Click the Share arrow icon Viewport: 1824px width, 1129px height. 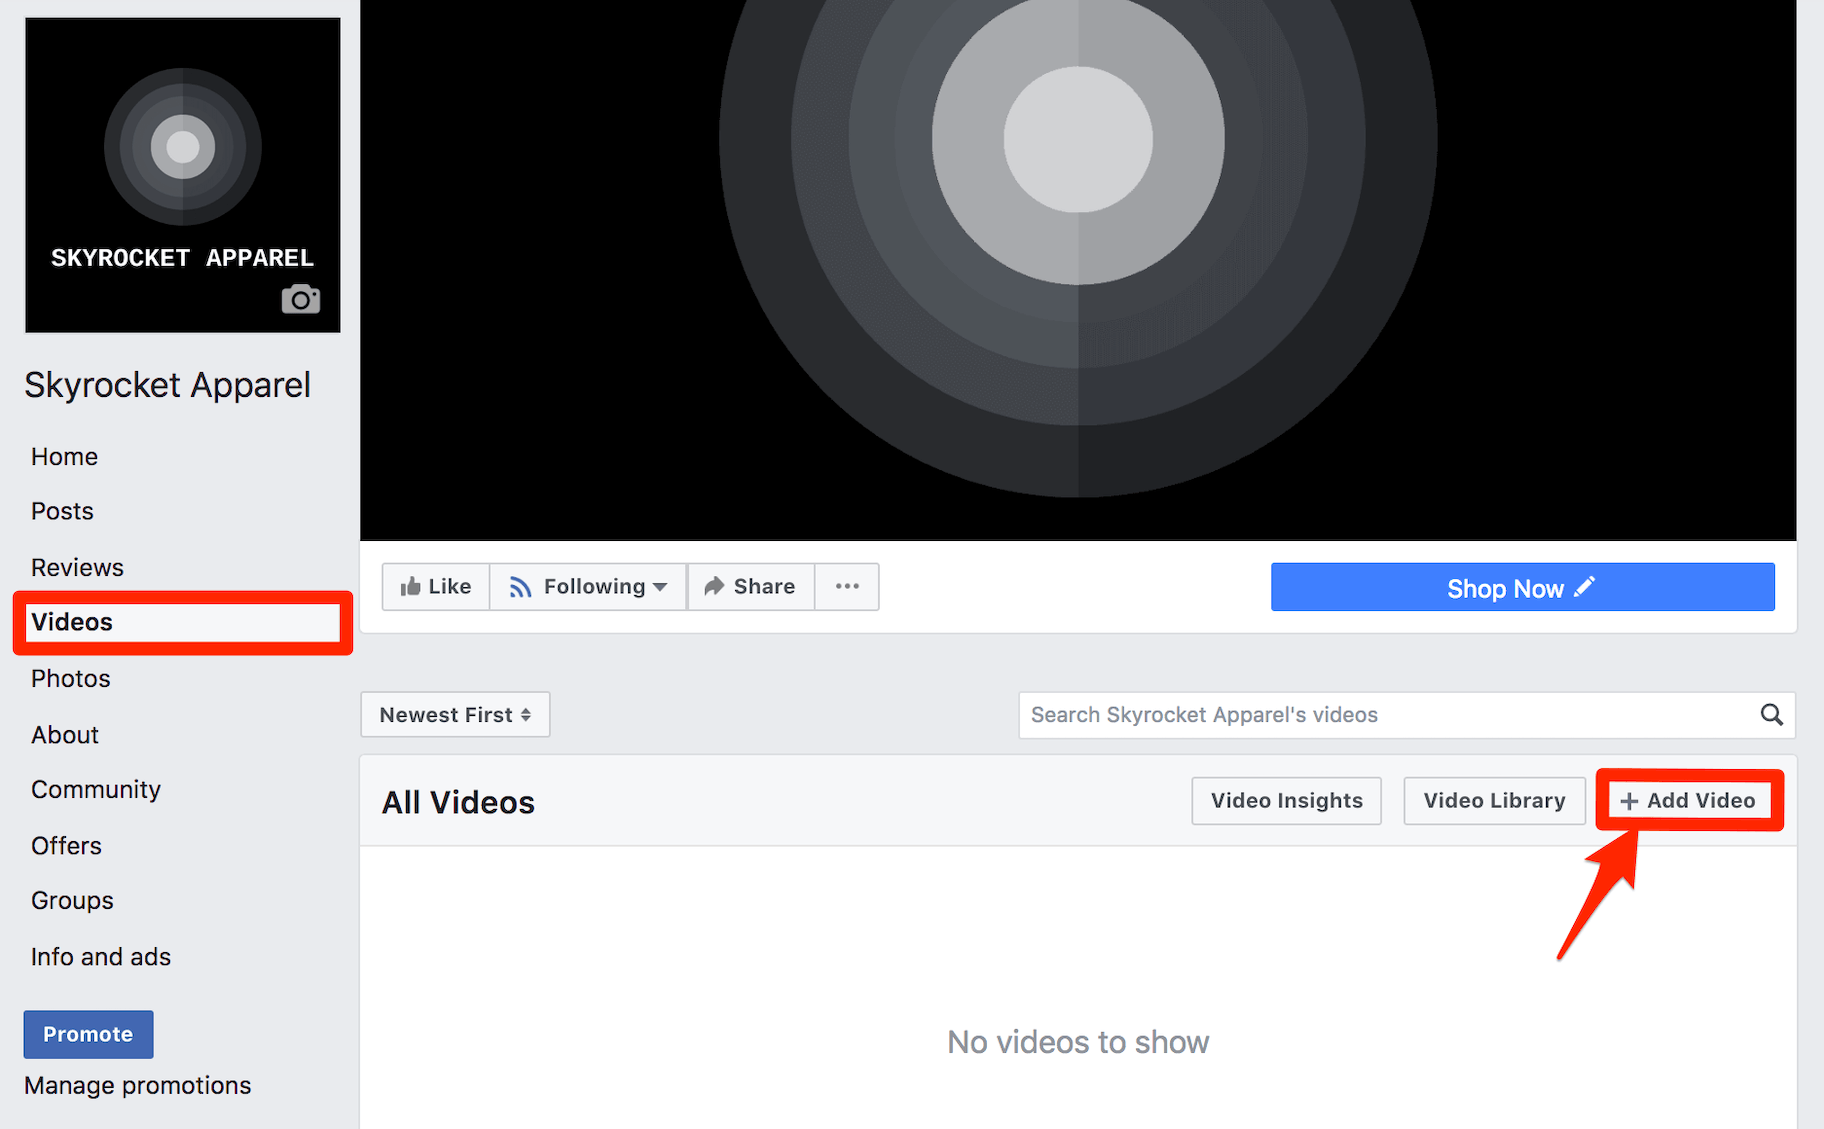pyautogui.click(x=713, y=586)
